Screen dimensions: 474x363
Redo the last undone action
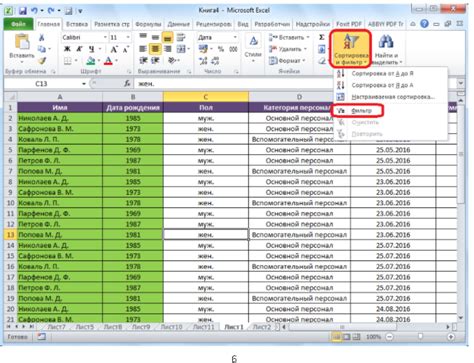coord(51,11)
